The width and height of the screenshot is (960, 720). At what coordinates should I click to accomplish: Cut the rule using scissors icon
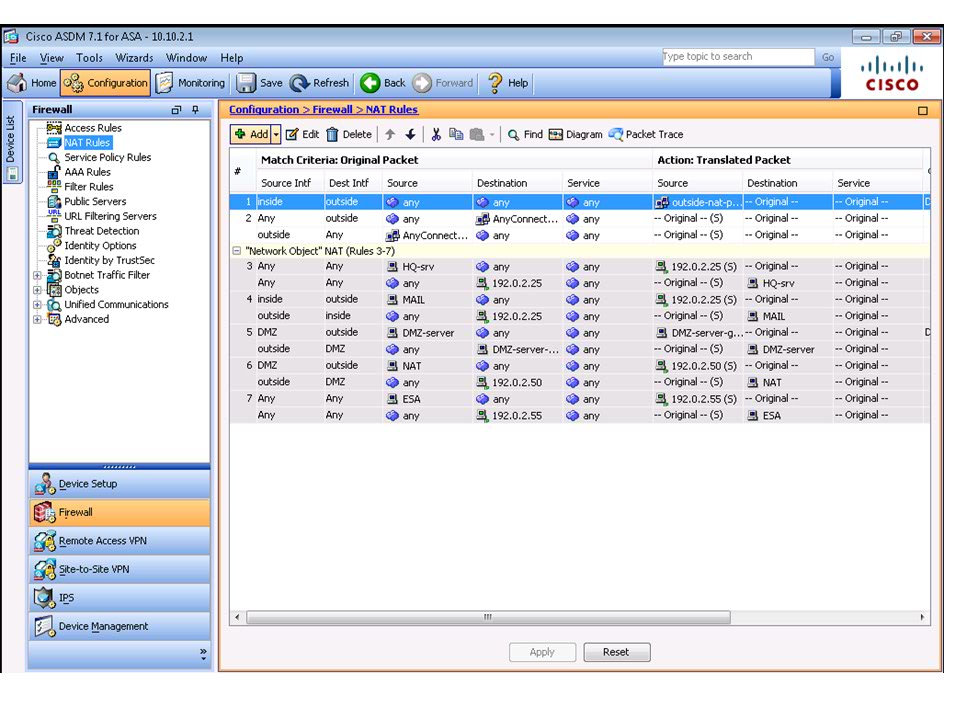(x=436, y=134)
